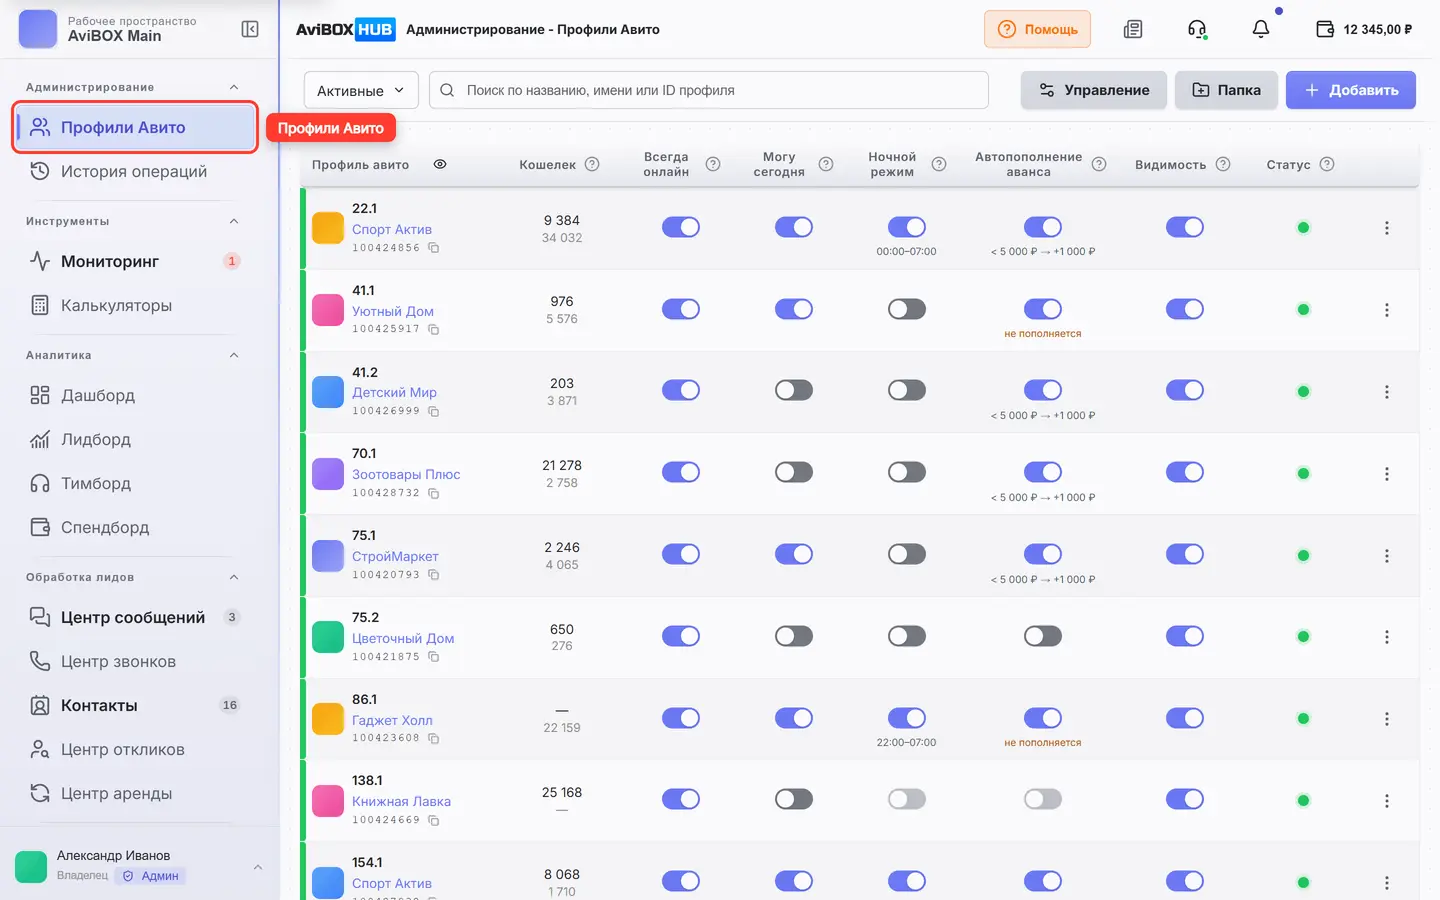Click the orange color avatar of Гаджет Холл
The image size is (1440, 900).
pos(328,718)
